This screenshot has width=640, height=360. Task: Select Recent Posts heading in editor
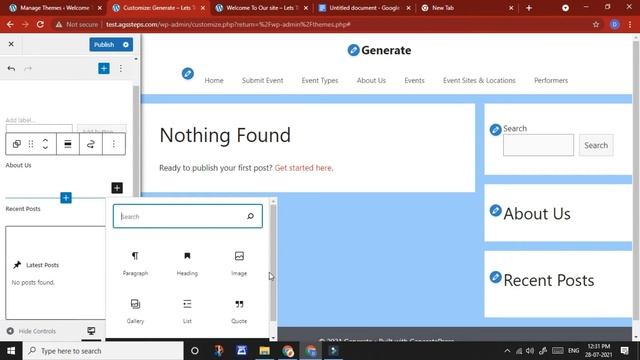coord(23,209)
